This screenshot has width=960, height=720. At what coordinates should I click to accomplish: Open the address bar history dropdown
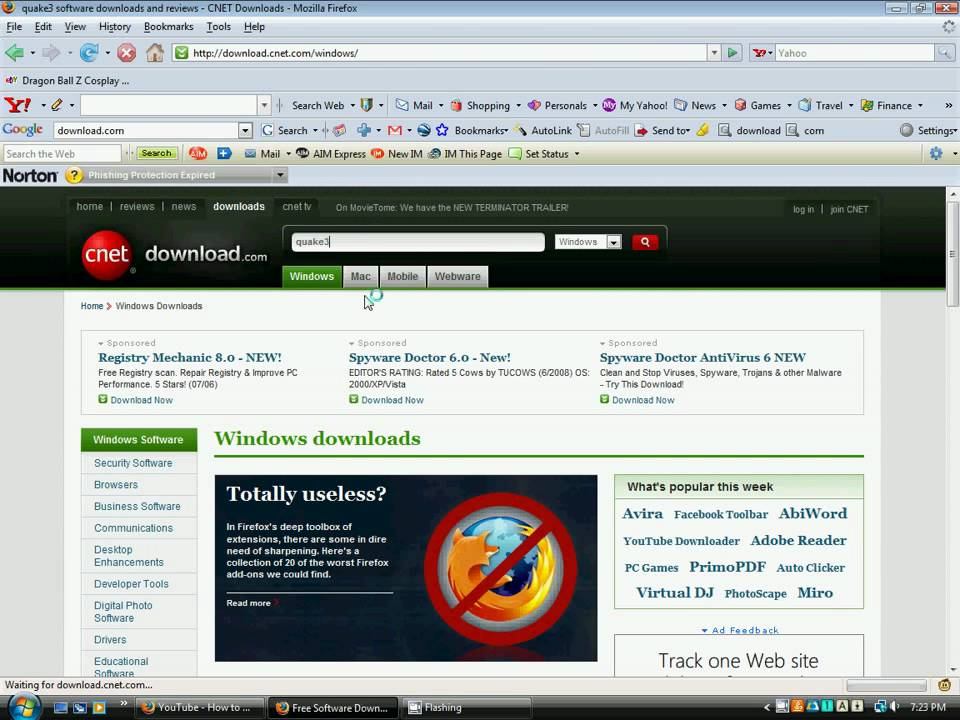click(x=714, y=53)
